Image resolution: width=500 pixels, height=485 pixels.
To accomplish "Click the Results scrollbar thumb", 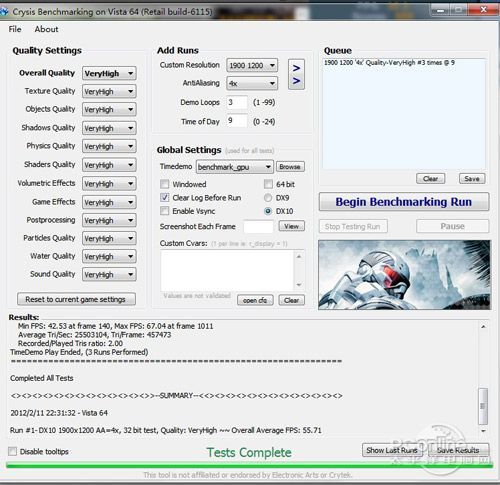I will tap(483, 406).
